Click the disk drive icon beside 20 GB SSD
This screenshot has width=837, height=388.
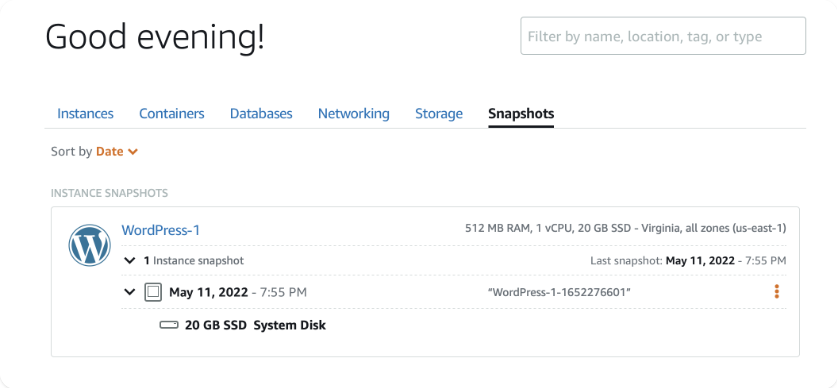pyautogui.click(x=169, y=324)
